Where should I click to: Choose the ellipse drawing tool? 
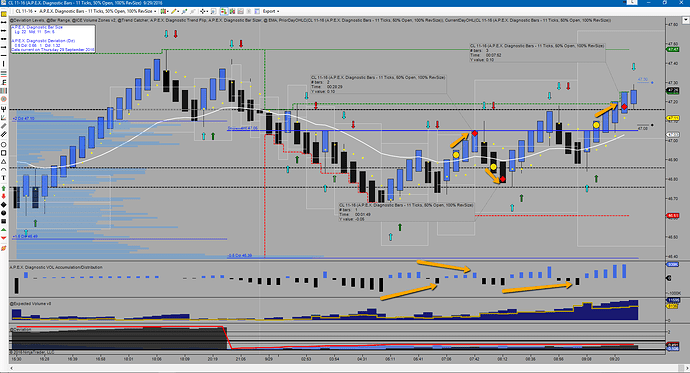click(4, 144)
